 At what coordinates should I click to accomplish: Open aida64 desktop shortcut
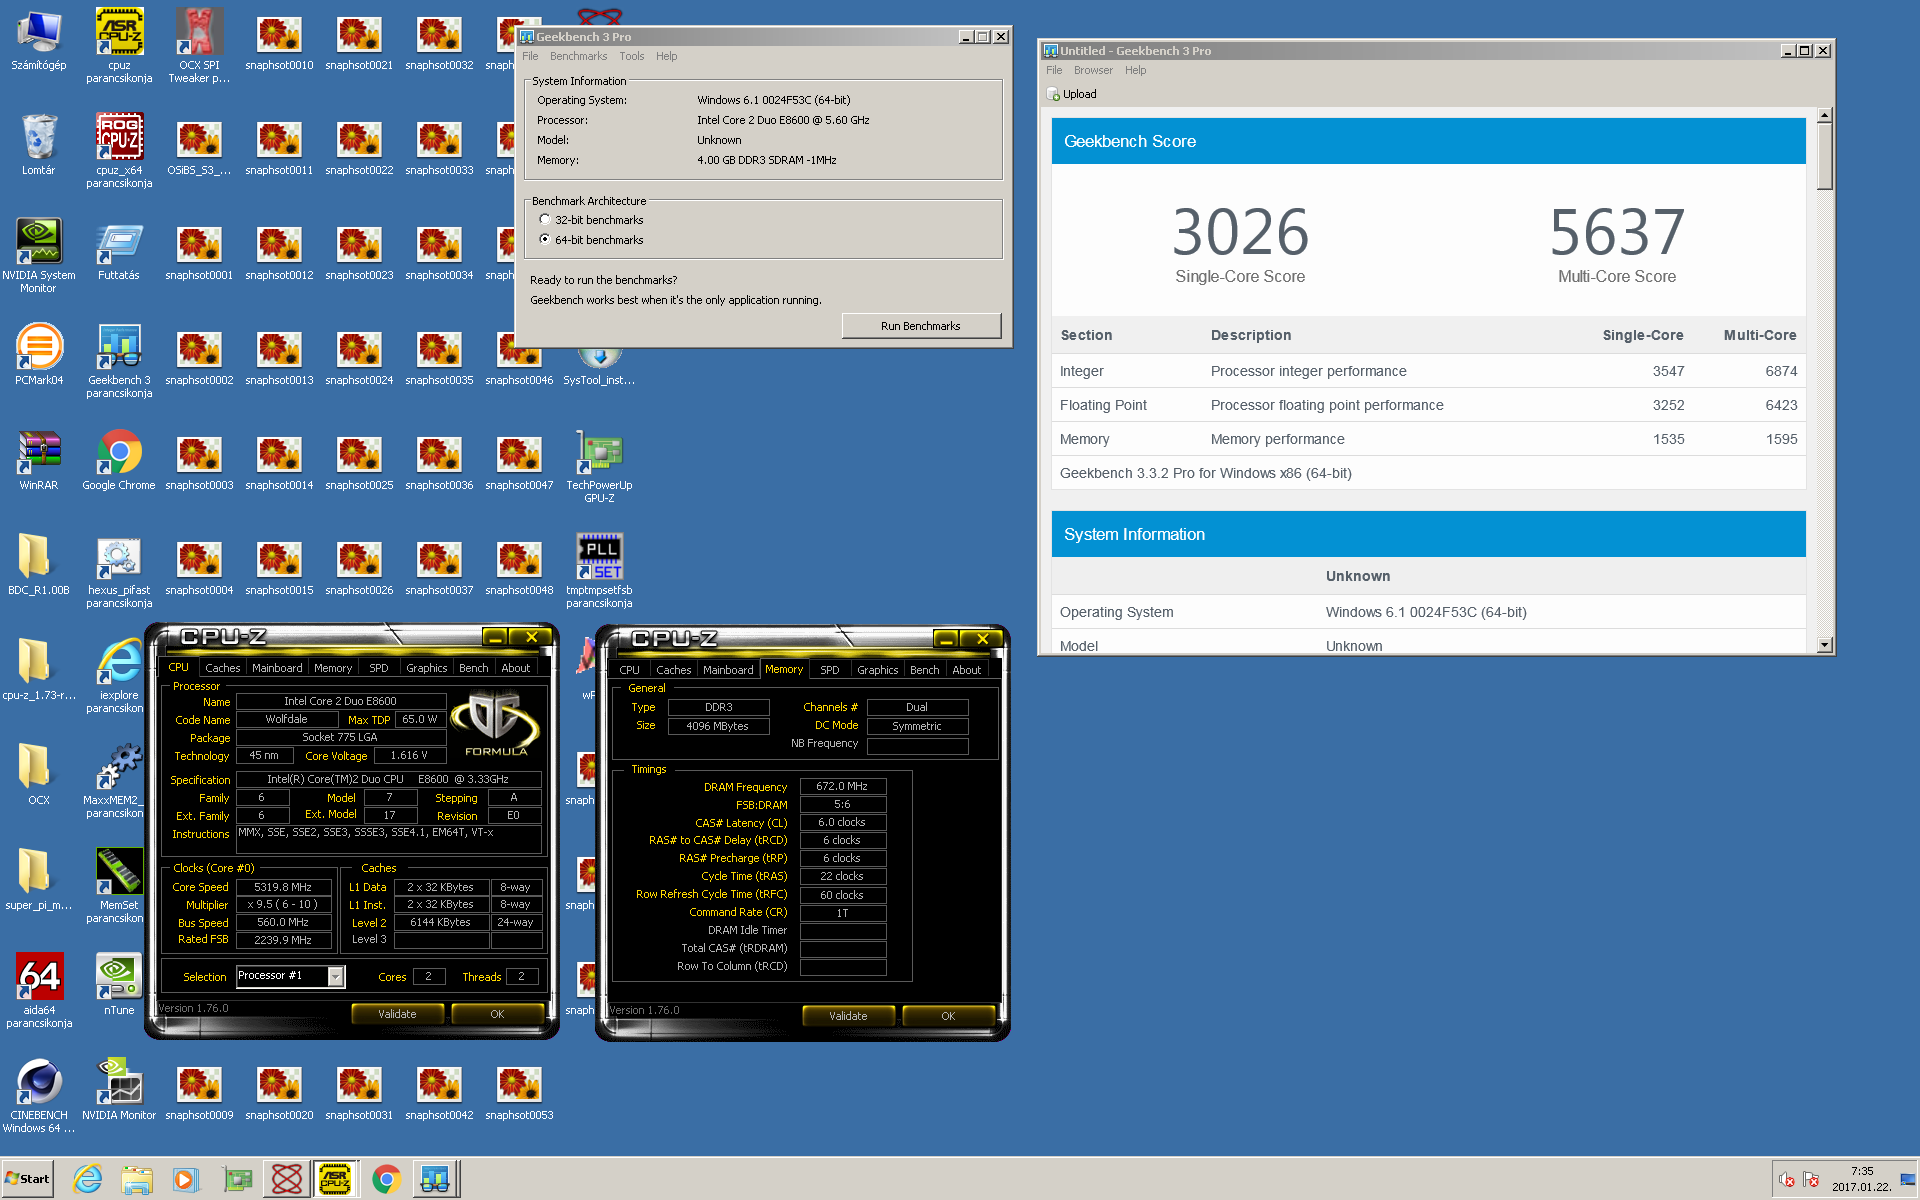click(39, 990)
